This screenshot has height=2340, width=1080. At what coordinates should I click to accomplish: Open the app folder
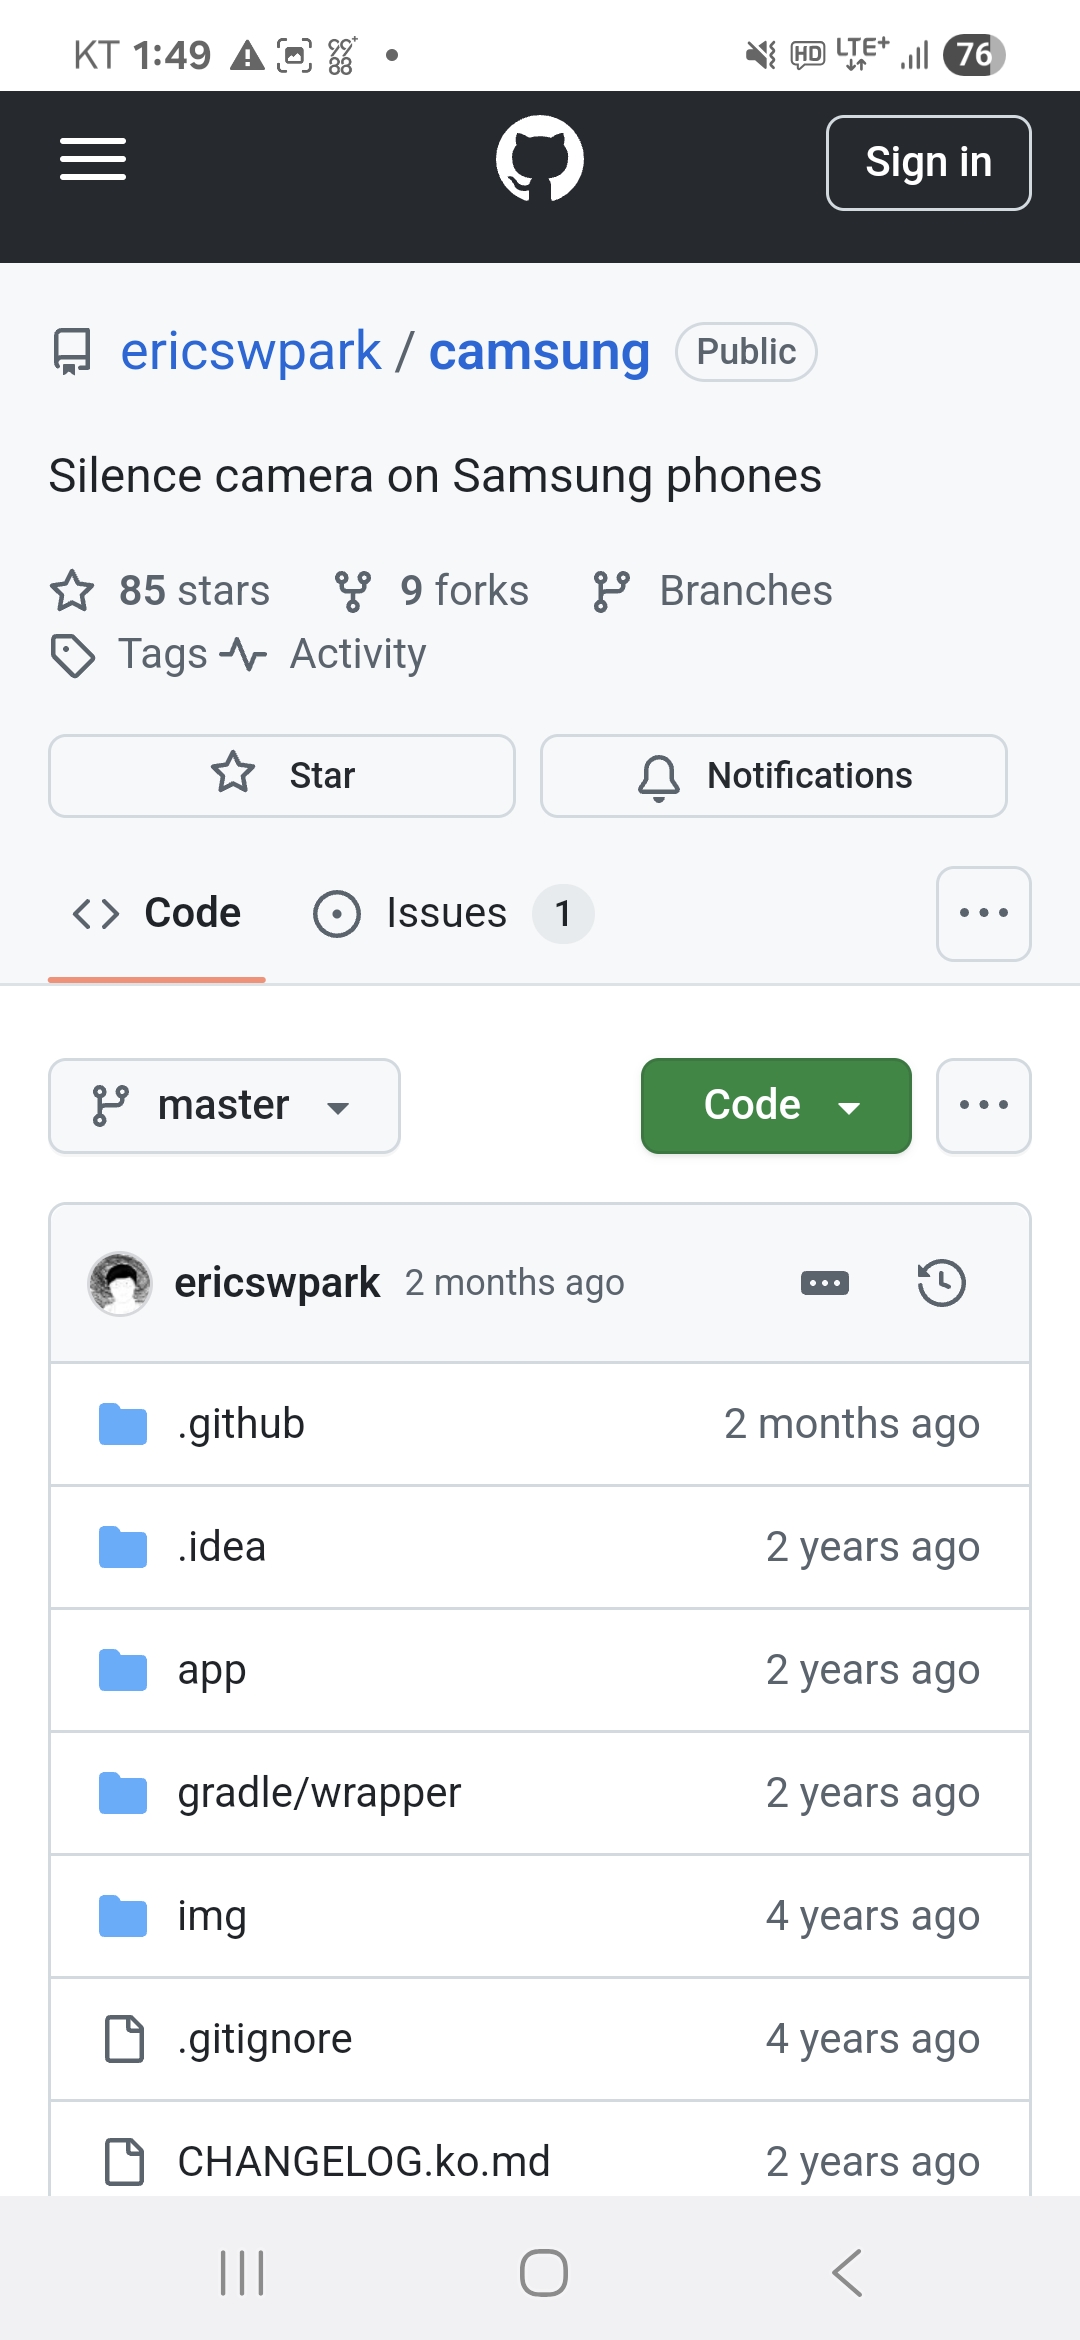click(x=212, y=1670)
